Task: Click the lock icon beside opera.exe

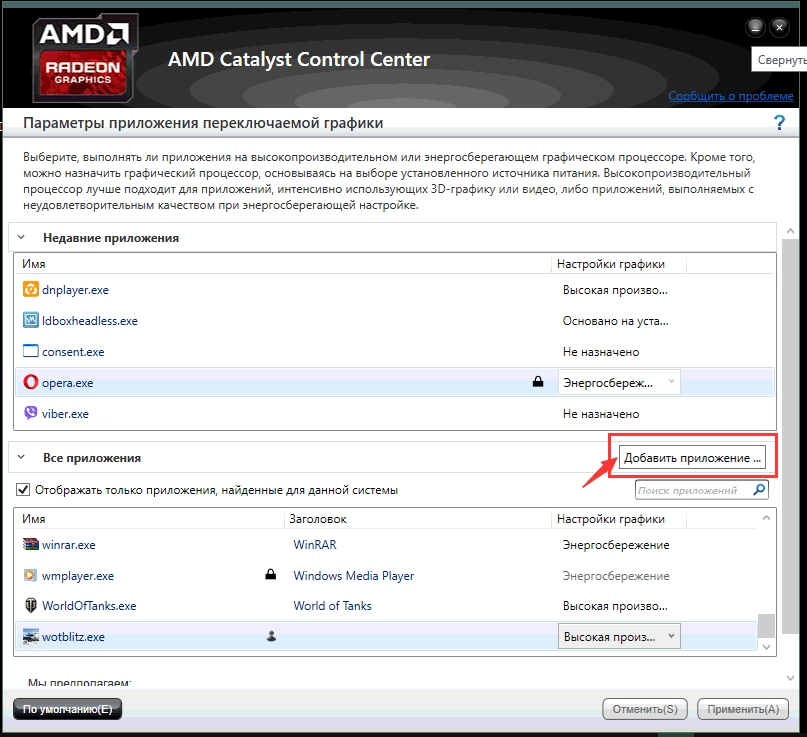Action: [537, 382]
